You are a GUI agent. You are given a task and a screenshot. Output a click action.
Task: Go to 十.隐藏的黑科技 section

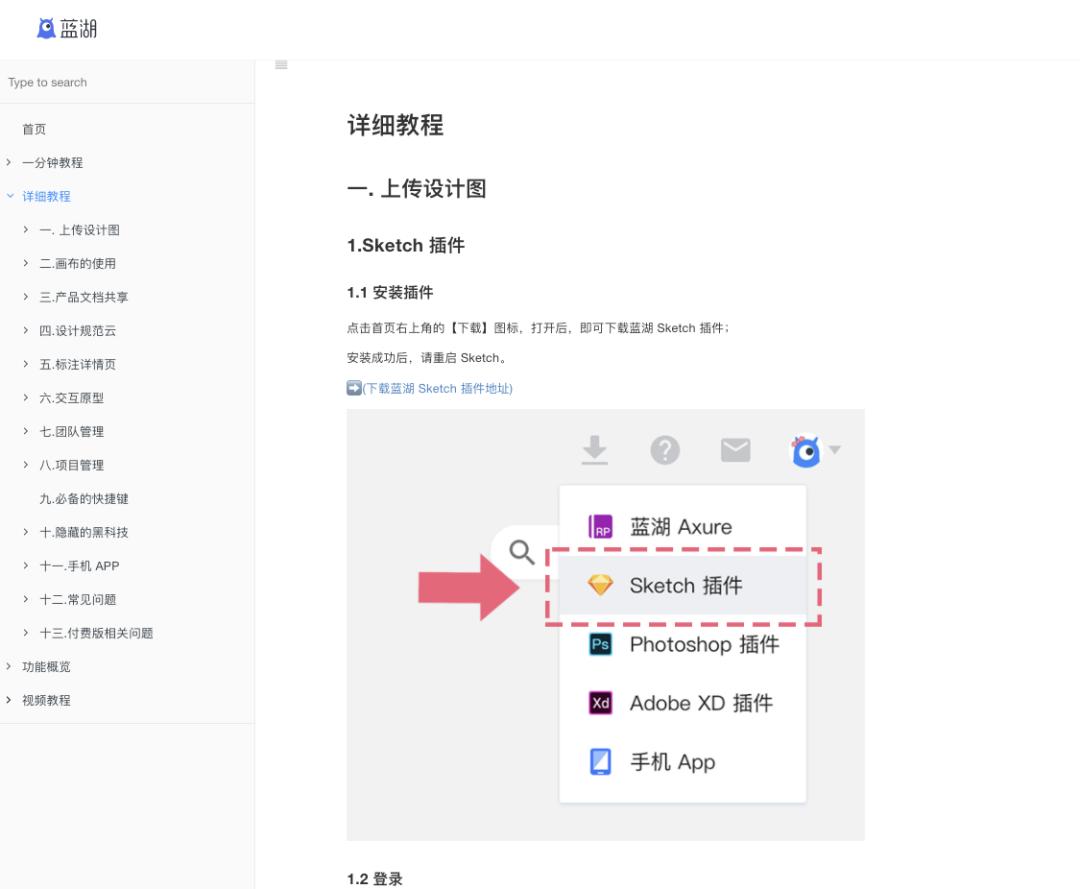pos(84,532)
